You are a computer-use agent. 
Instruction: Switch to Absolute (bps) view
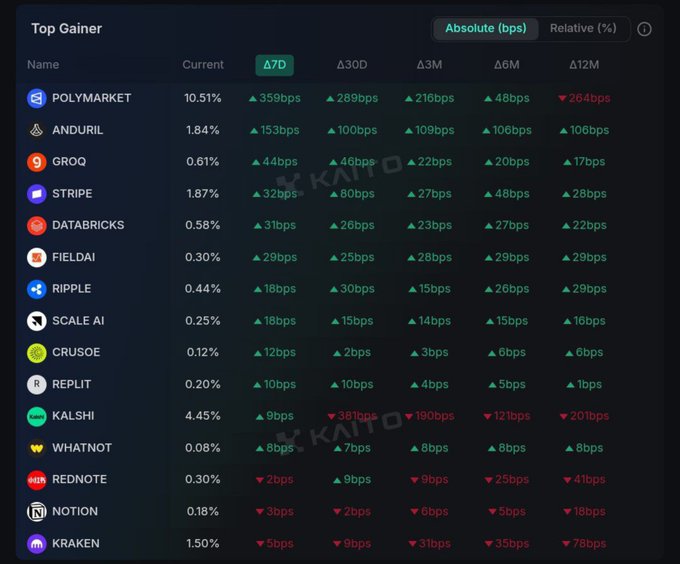point(486,29)
